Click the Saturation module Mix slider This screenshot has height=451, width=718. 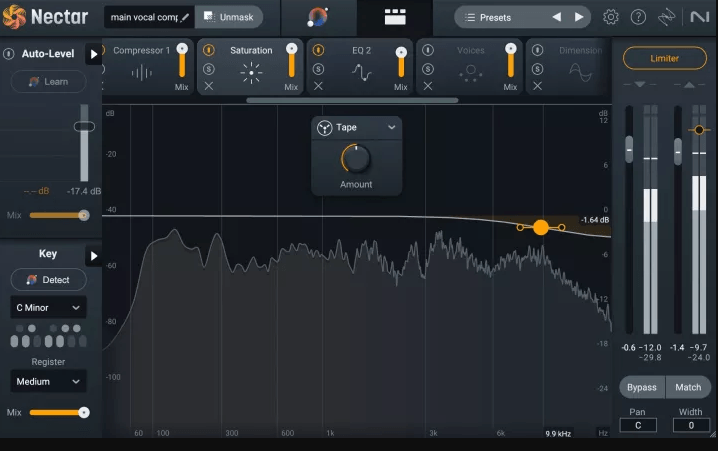291,60
